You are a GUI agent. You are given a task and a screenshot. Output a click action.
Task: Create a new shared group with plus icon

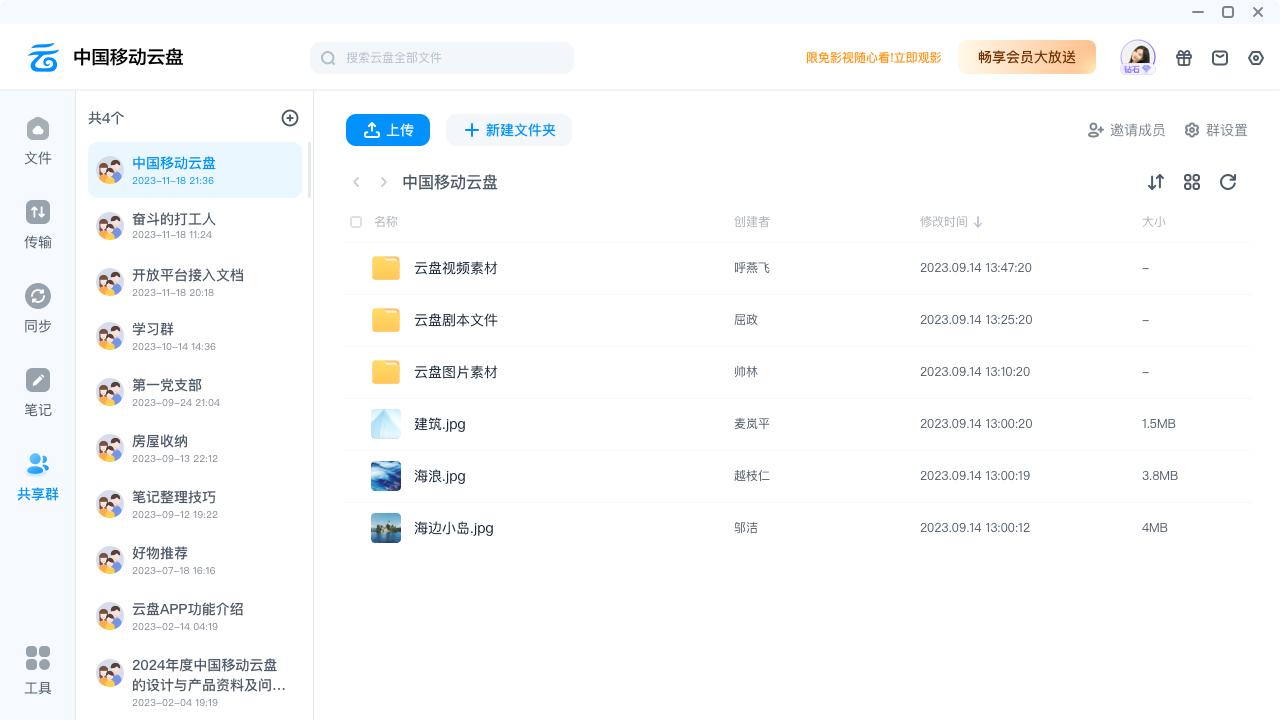[290, 118]
